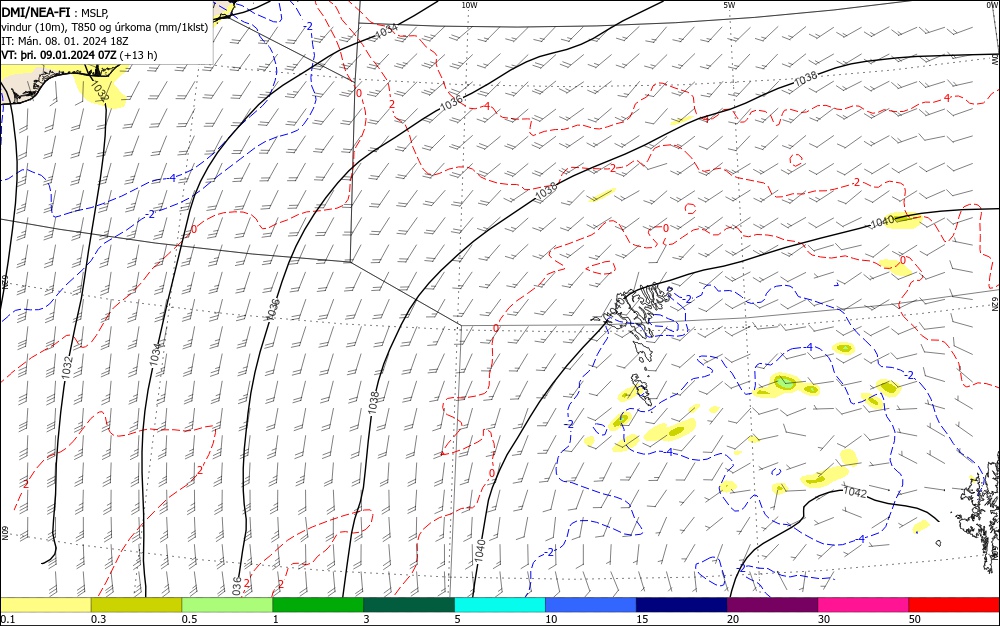
Task: Click the pink 30–50 legend swatch
Action: coord(864,605)
